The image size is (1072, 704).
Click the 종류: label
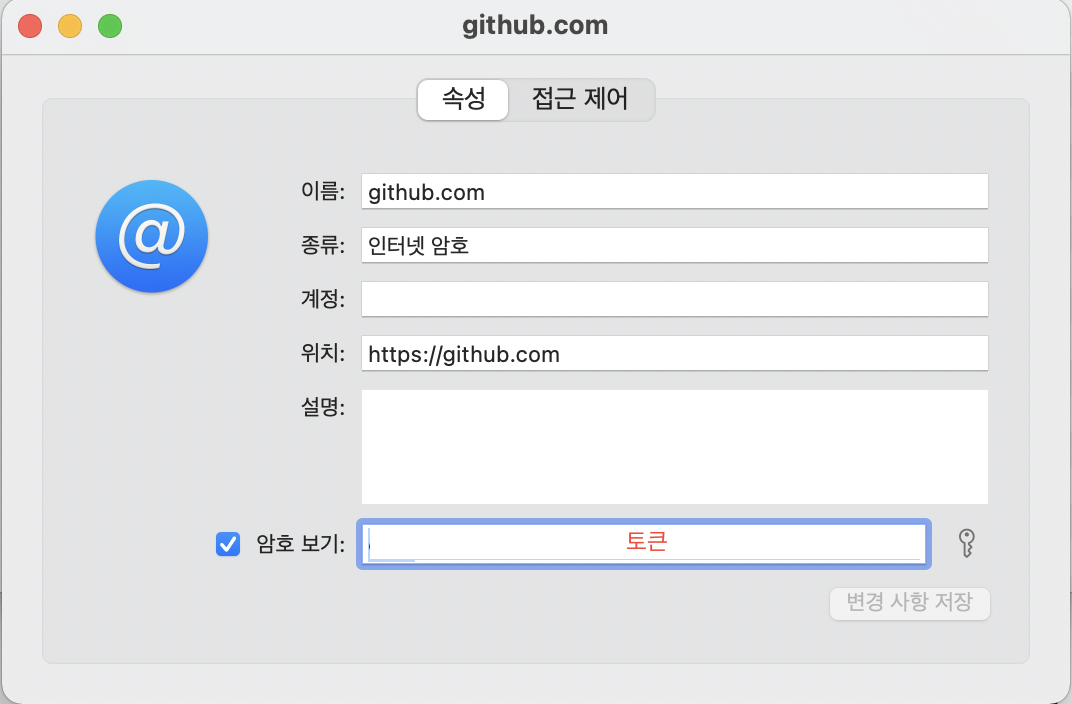(x=323, y=245)
